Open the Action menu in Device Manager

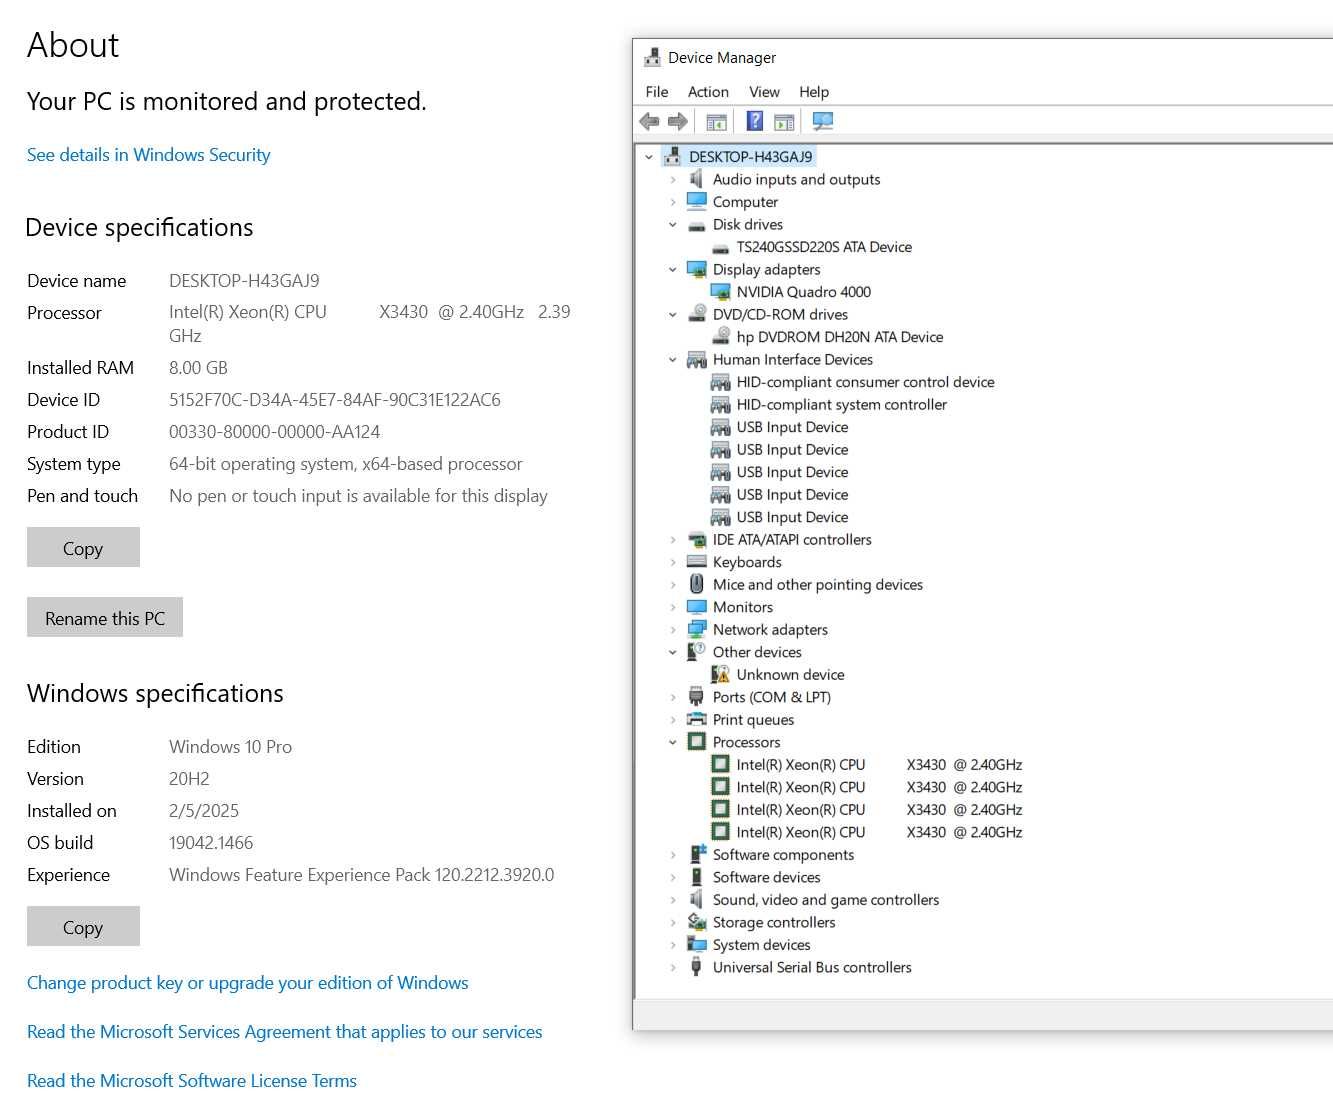pos(708,91)
